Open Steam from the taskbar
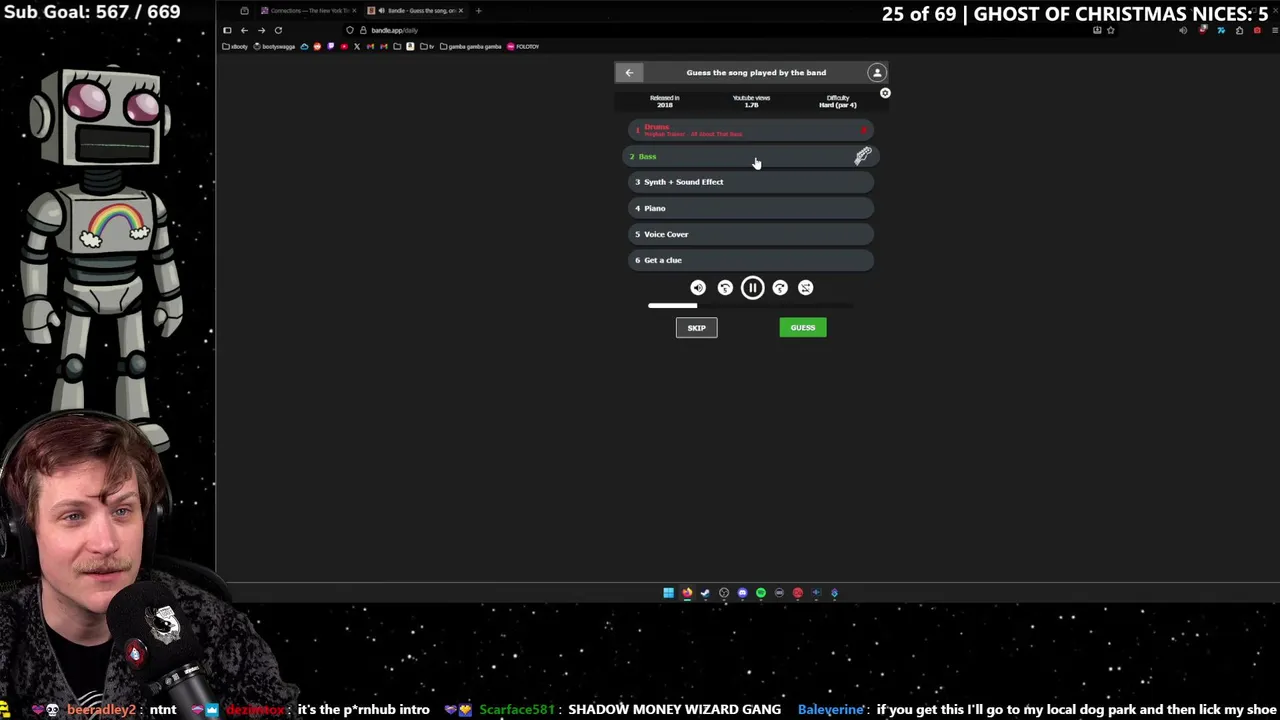 point(705,593)
